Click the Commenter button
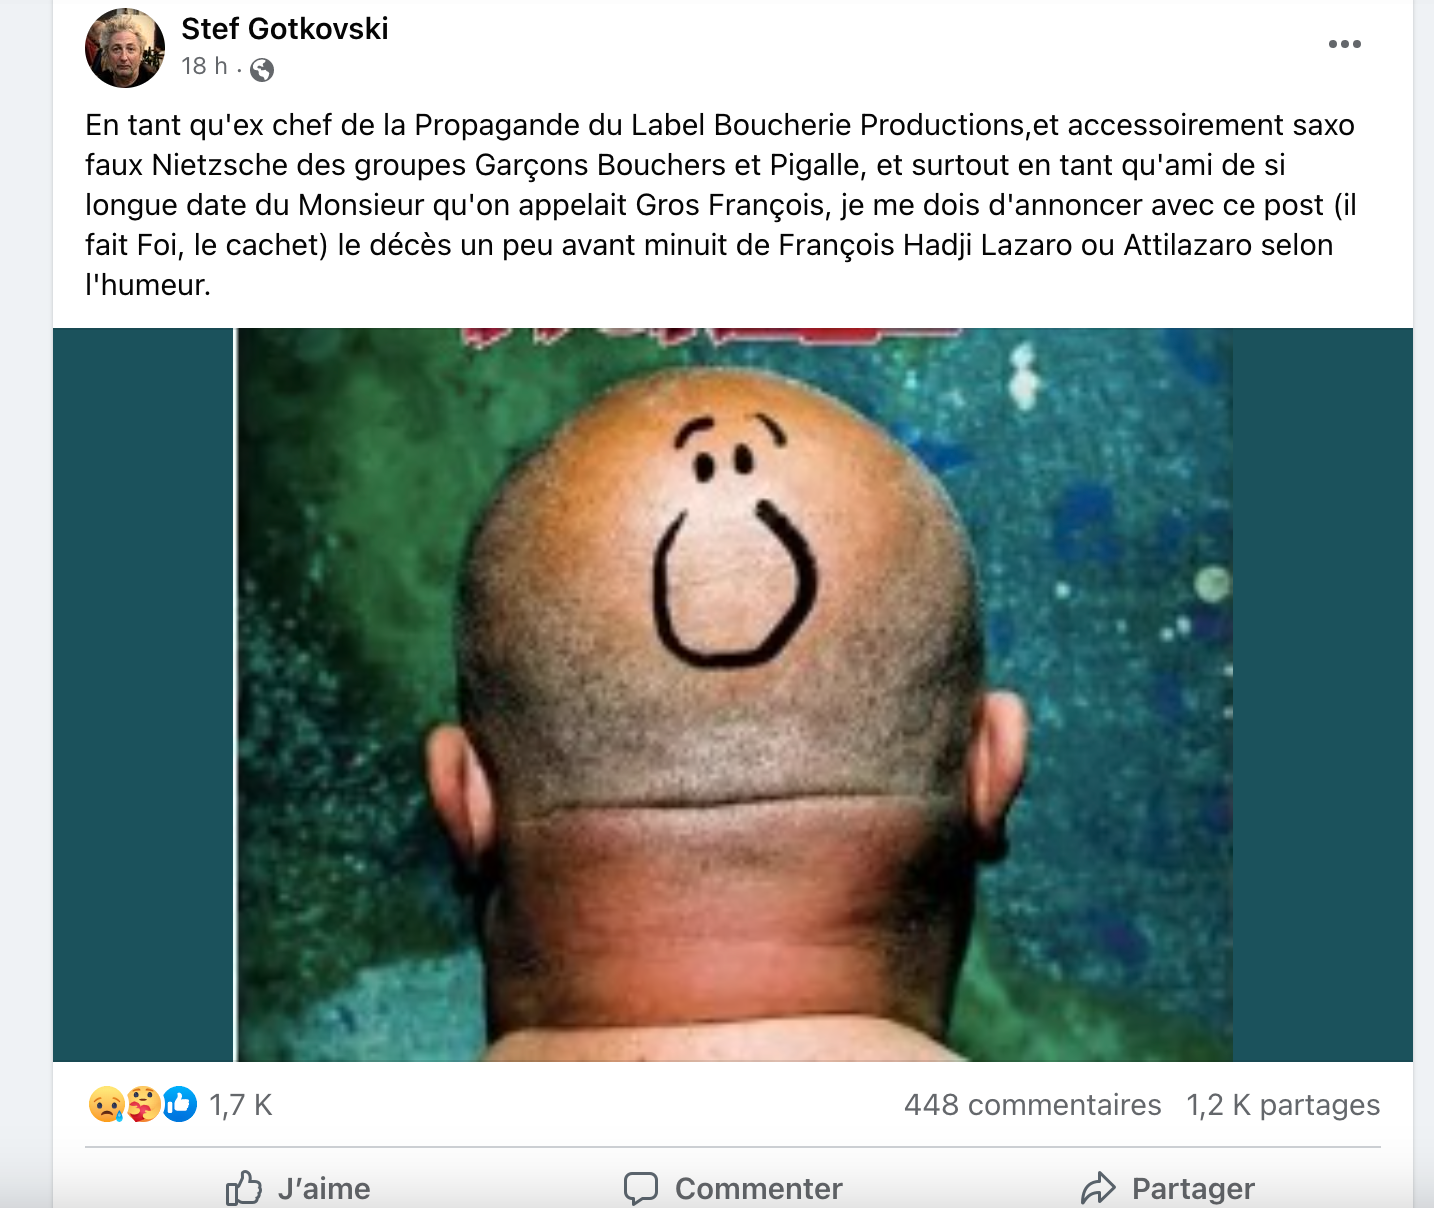 [733, 1188]
